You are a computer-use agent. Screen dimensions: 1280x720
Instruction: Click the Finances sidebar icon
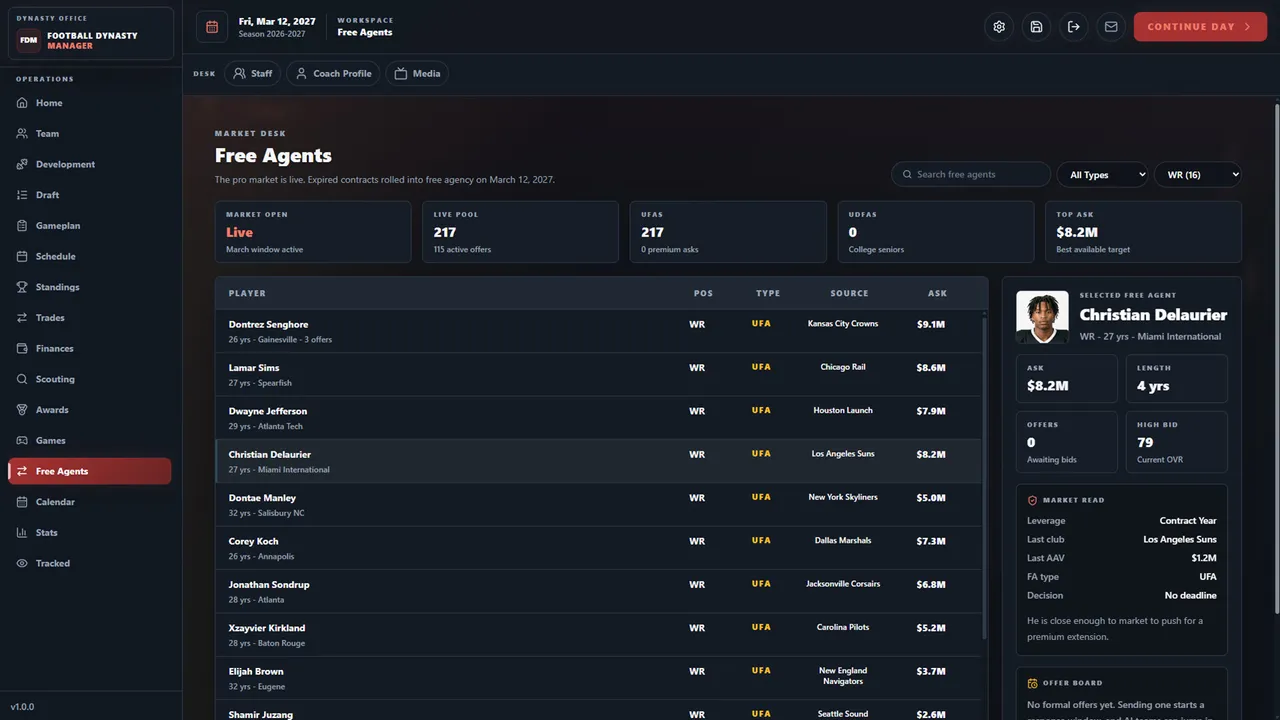[x=22, y=348]
